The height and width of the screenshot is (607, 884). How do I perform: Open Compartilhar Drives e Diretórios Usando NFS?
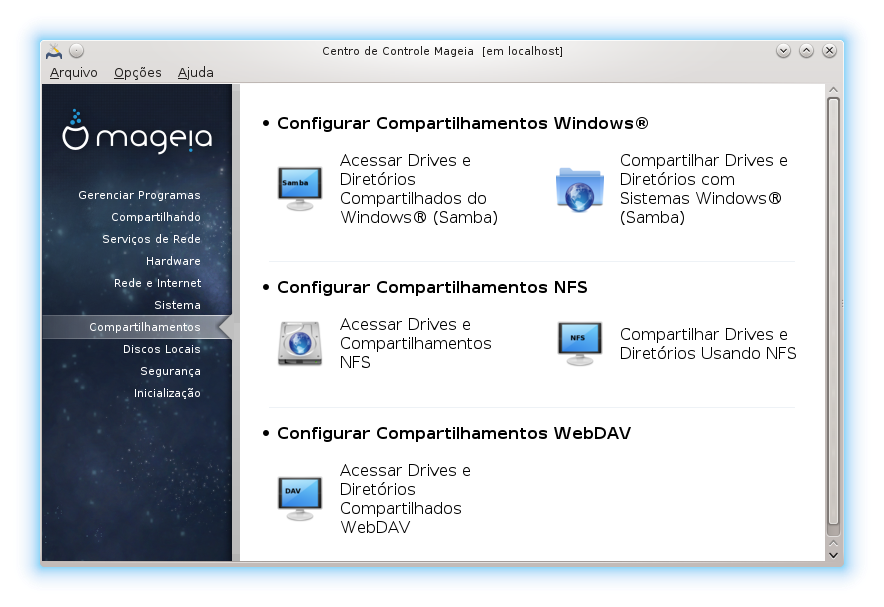click(708, 344)
